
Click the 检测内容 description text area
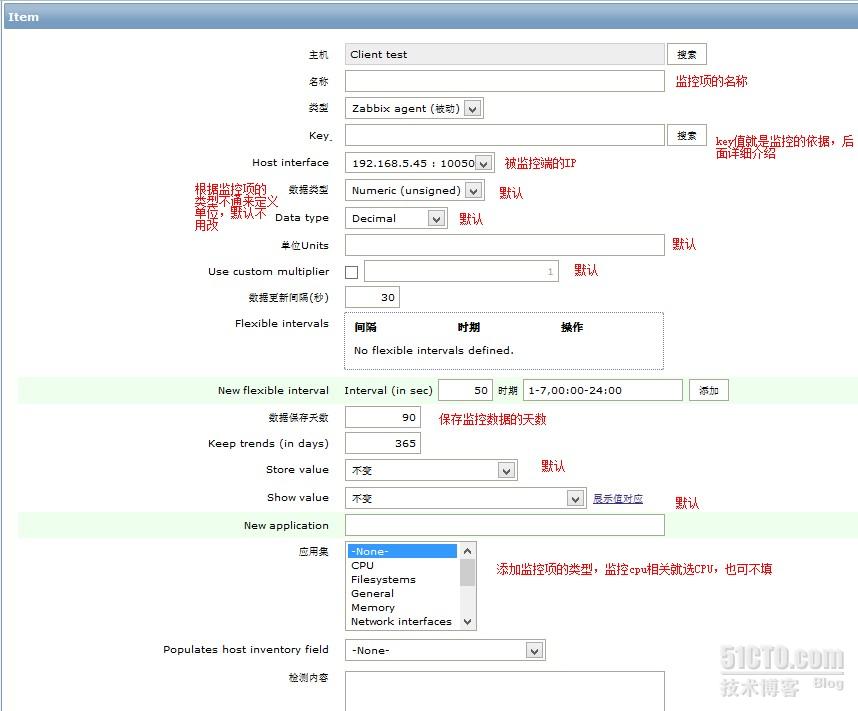(x=505, y=691)
